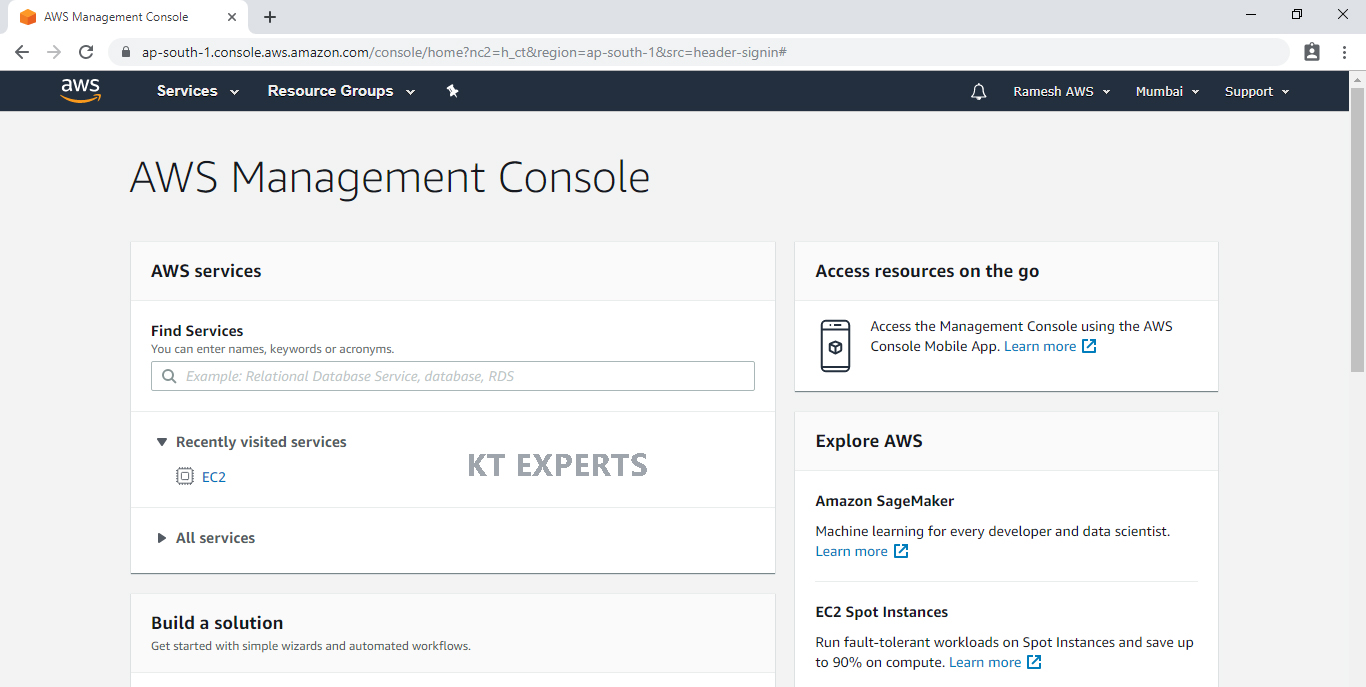Open the Mumbai region selector
This screenshot has height=687, width=1366.
1167,91
